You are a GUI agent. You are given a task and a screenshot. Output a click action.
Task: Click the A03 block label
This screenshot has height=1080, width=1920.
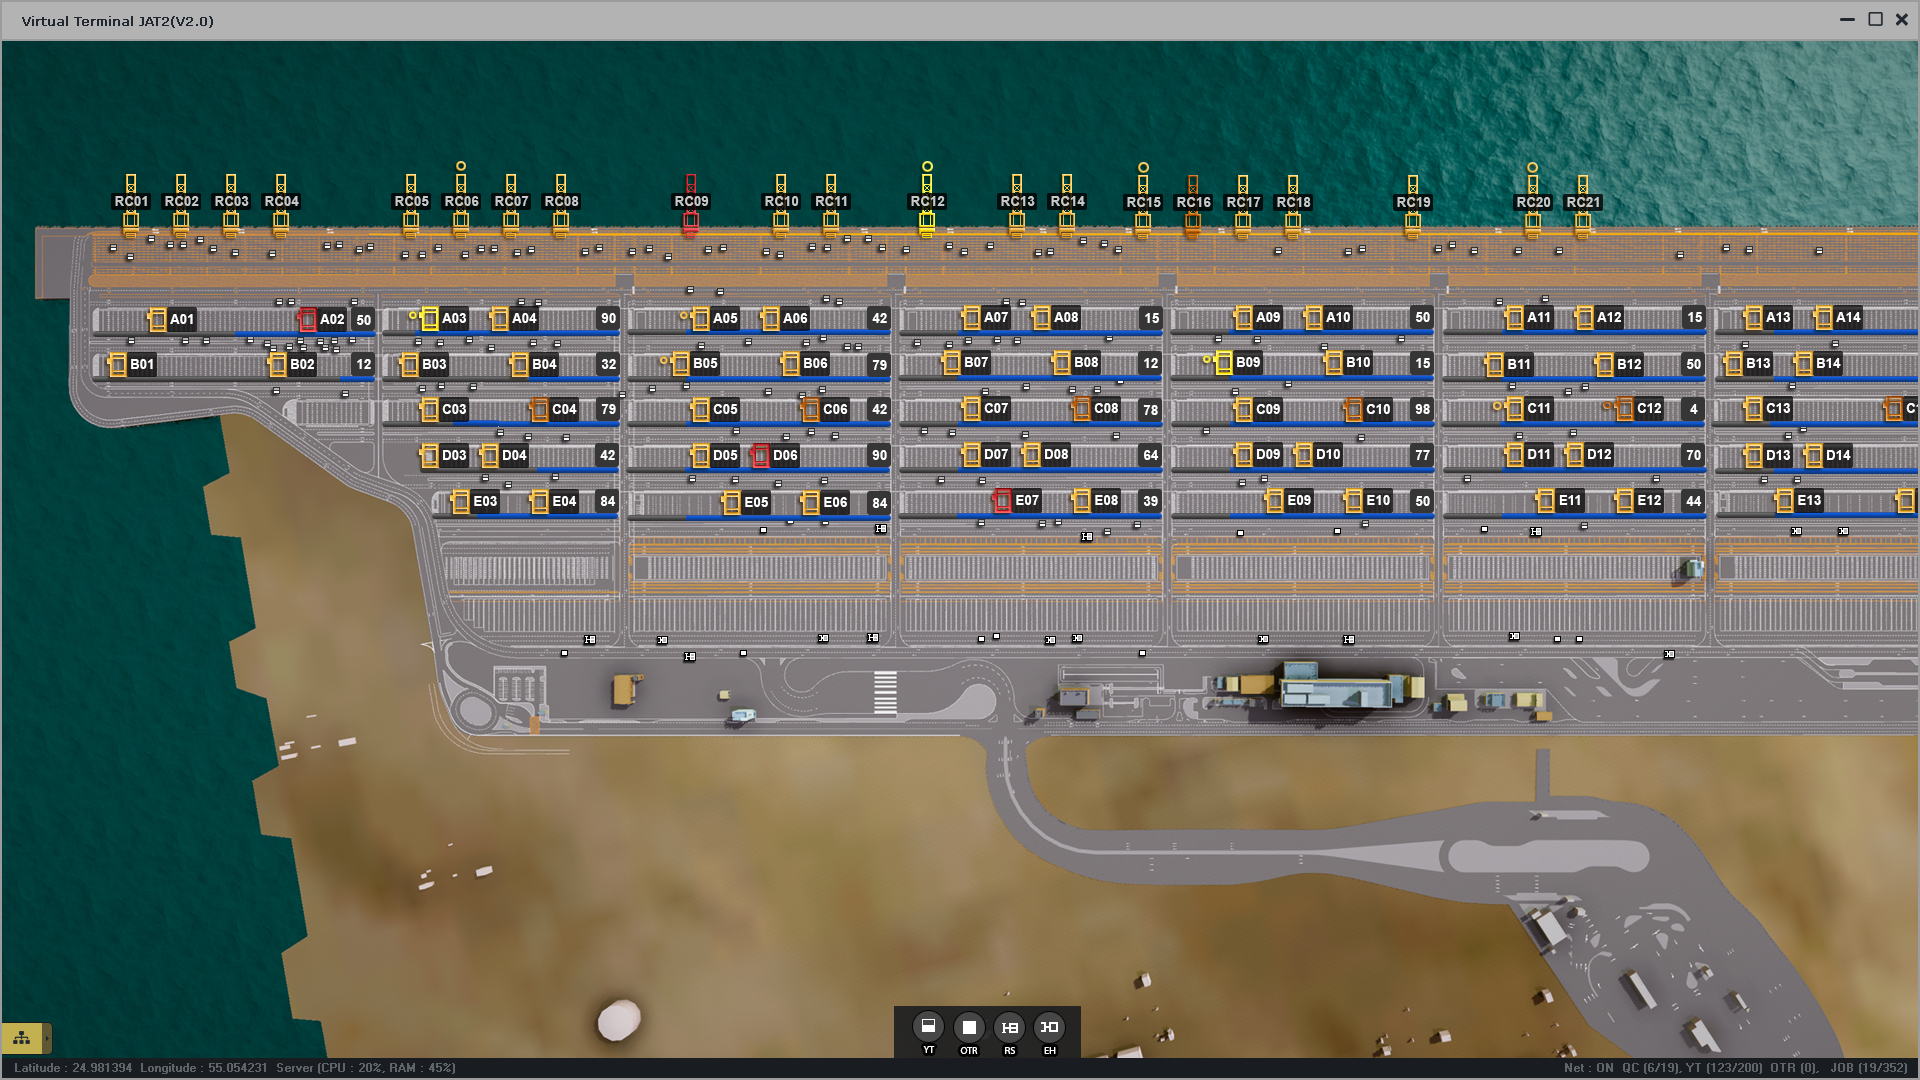coord(454,319)
